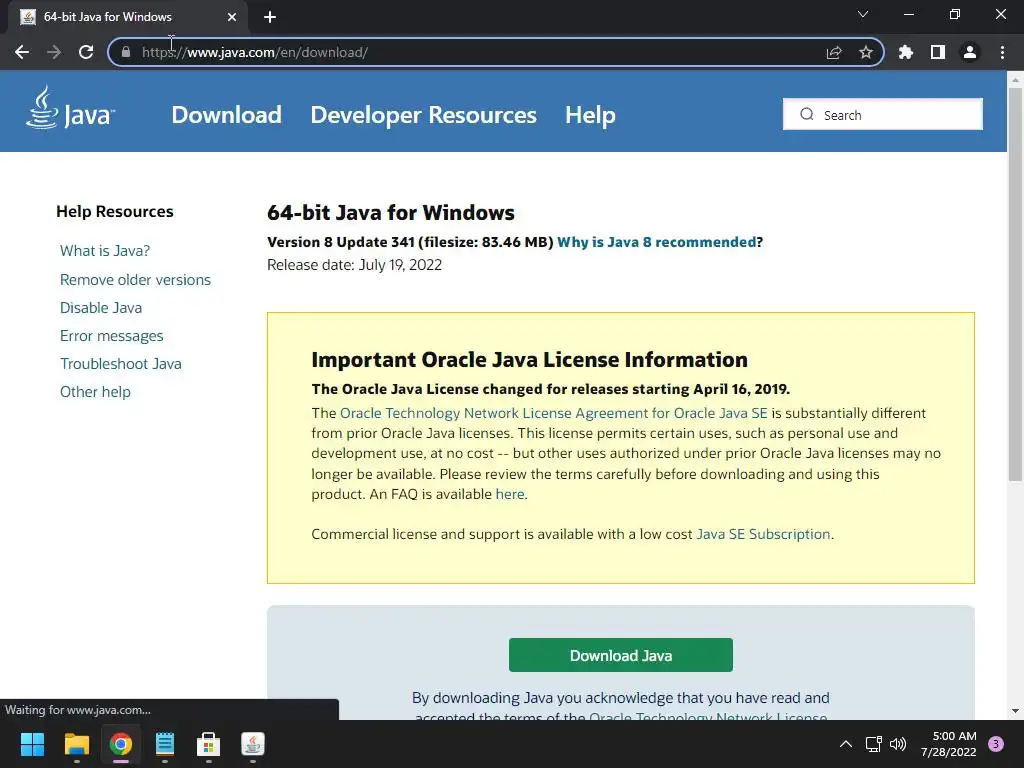Screen dimensions: 1024x768
Task: Click the volume speaker icon in tray
Action: coord(899,744)
